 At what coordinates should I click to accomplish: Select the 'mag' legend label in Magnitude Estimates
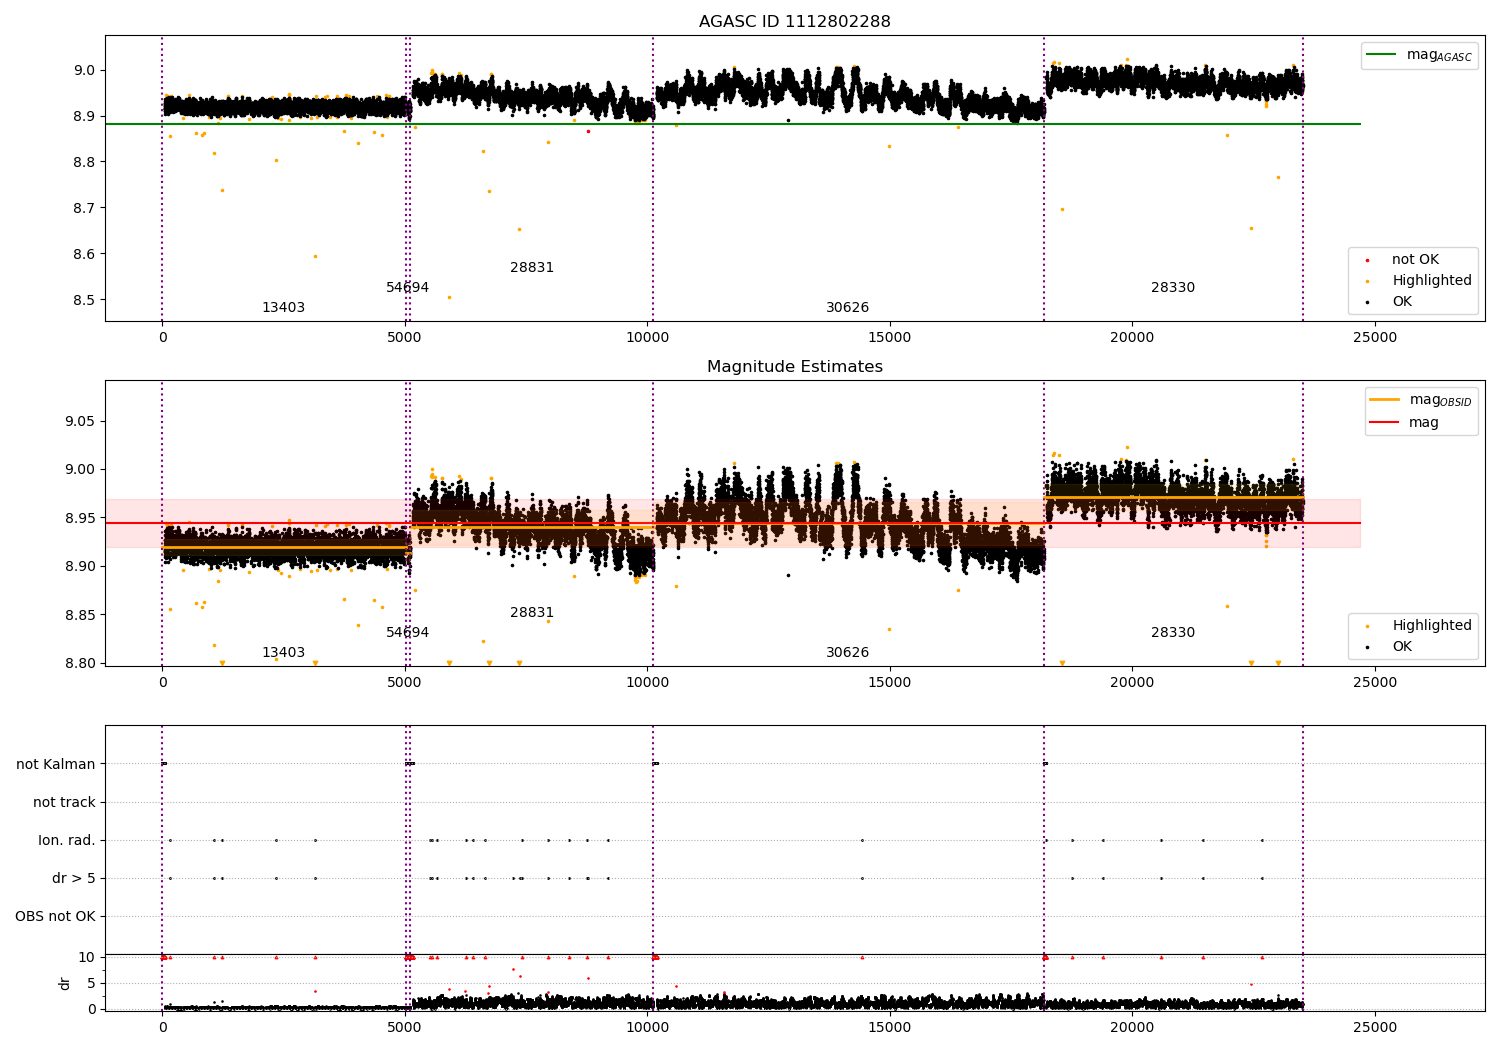[x=1424, y=423]
